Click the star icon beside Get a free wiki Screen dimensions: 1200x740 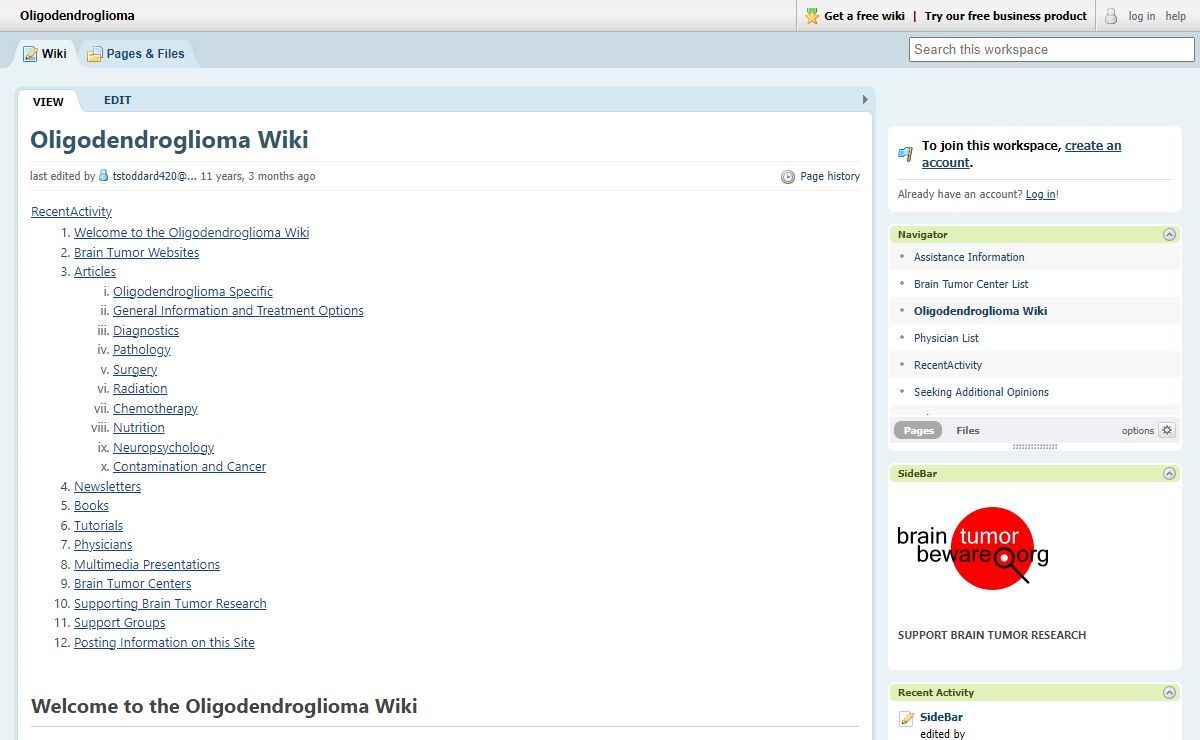[x=812, y=16]
